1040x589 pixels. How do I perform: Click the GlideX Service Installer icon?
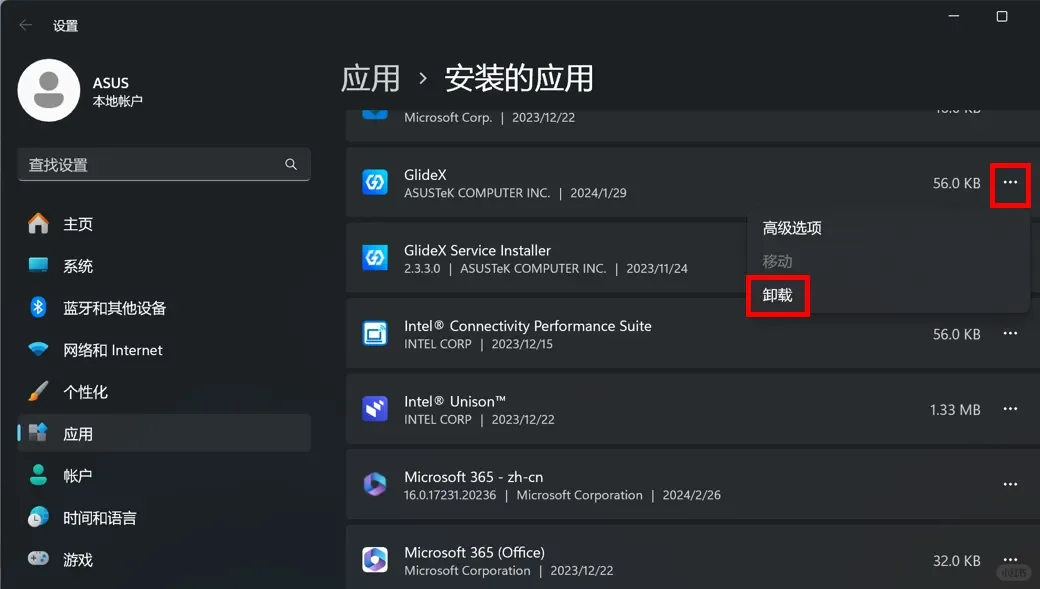coord(375,258)
